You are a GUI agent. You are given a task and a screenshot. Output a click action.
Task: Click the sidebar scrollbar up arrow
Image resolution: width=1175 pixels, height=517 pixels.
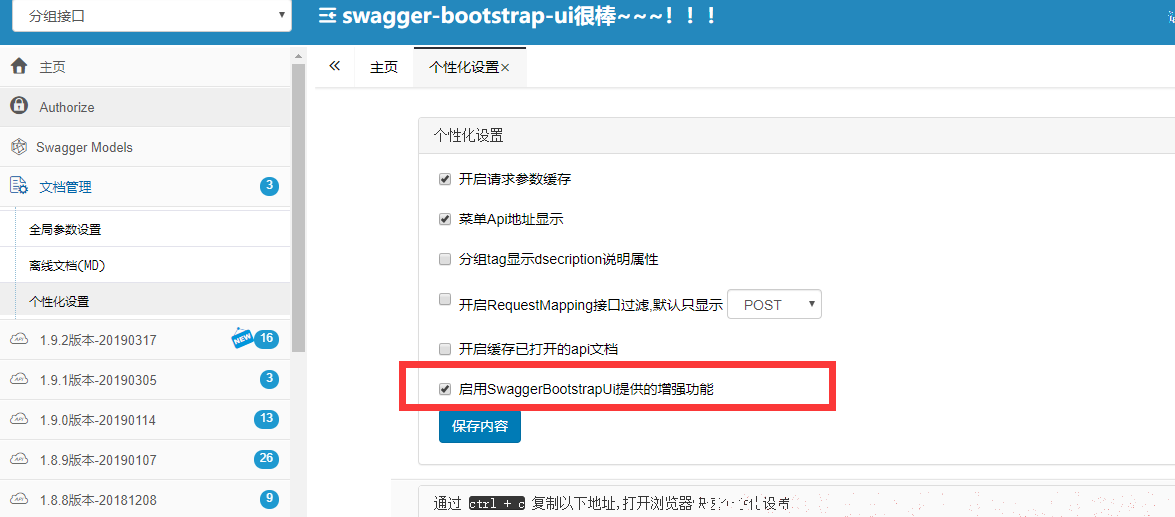click(x=299, y=56)
